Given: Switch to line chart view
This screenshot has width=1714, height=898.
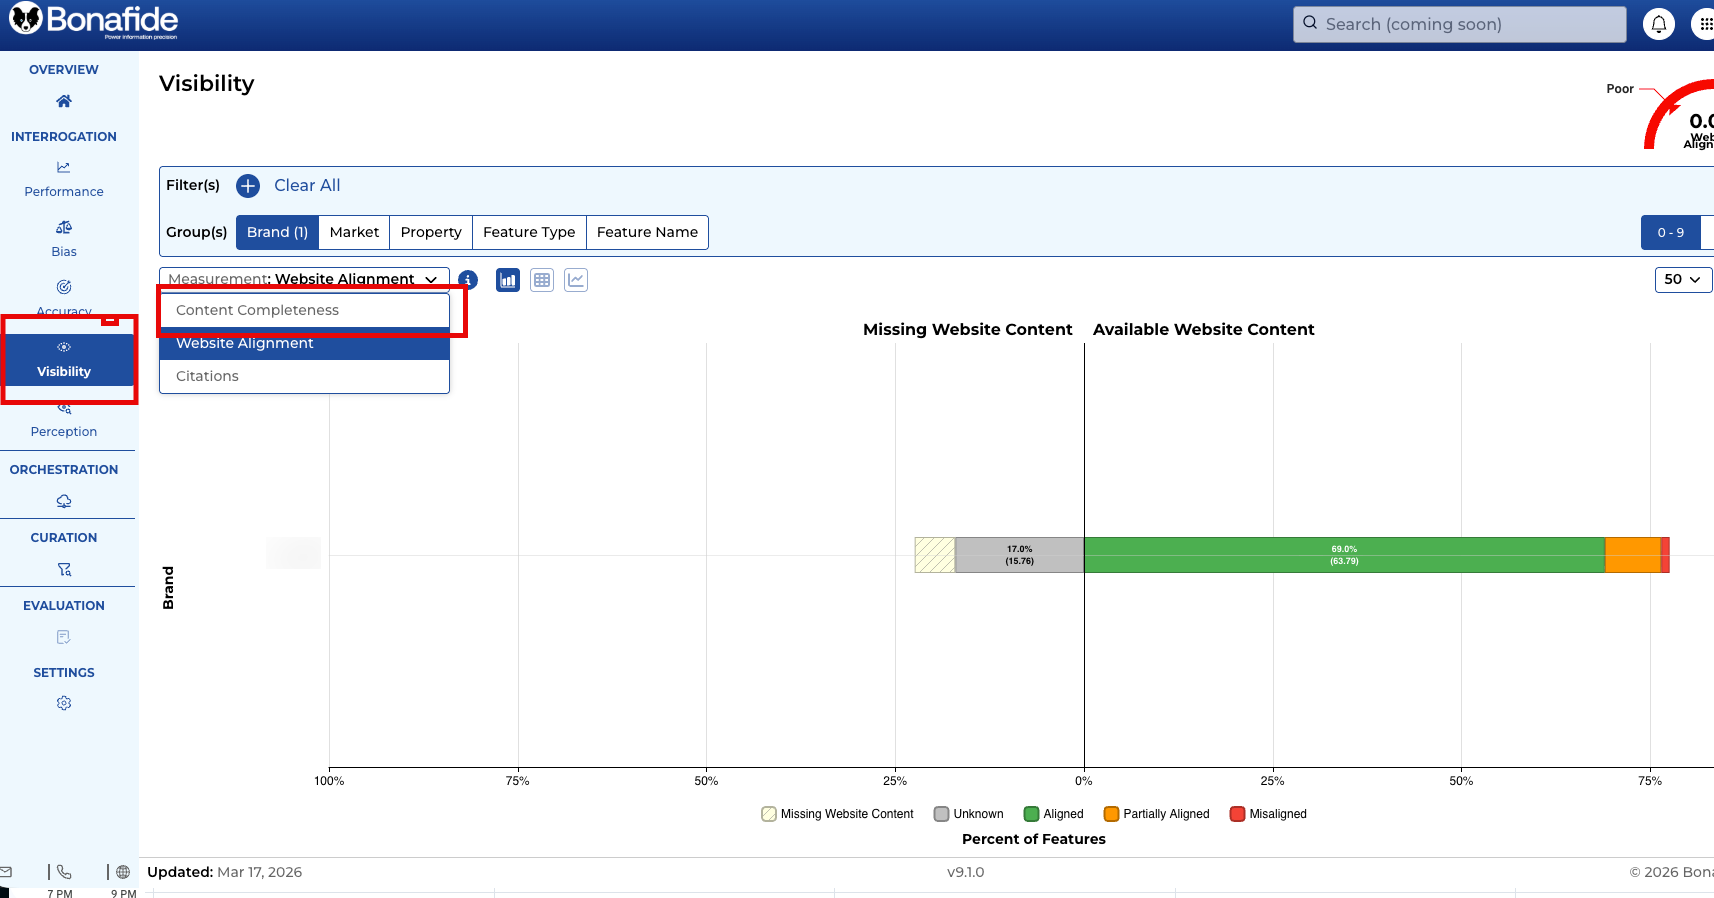Looking at the screenshot, I should [576, 280].
